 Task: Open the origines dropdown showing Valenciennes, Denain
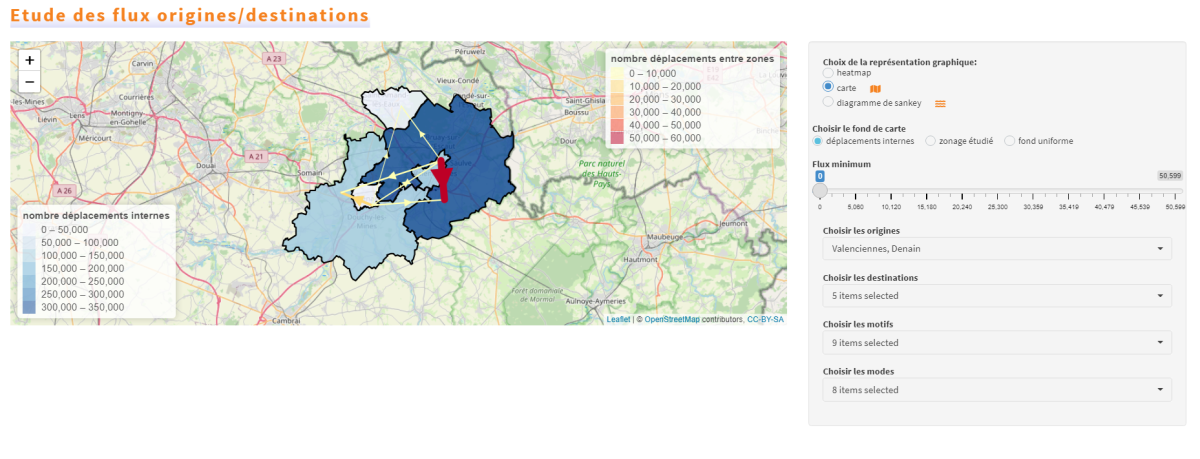click(x=996, y=249)
